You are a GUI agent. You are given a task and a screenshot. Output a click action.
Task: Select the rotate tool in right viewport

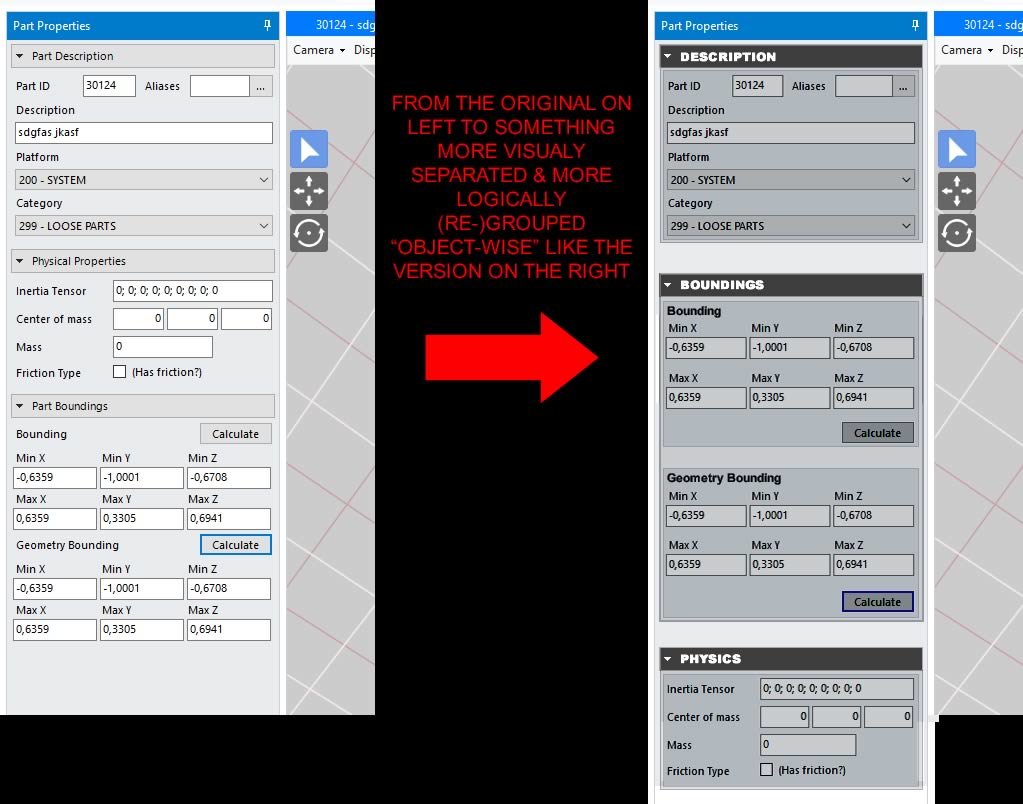pos(957,233)
